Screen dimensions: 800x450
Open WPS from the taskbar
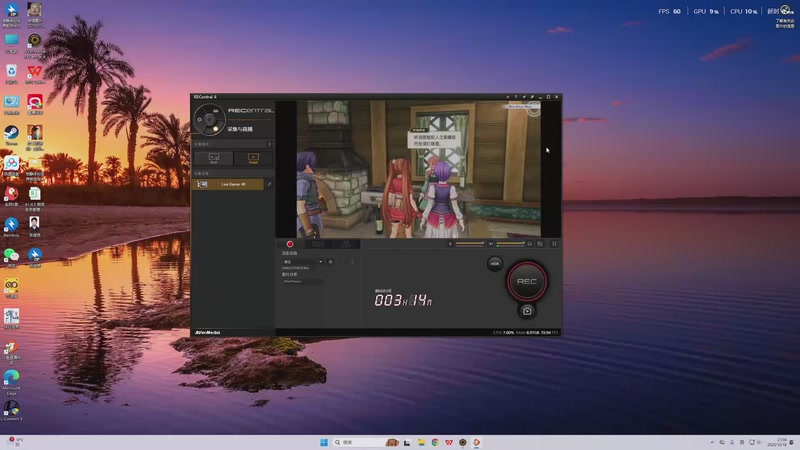(449, 442)
